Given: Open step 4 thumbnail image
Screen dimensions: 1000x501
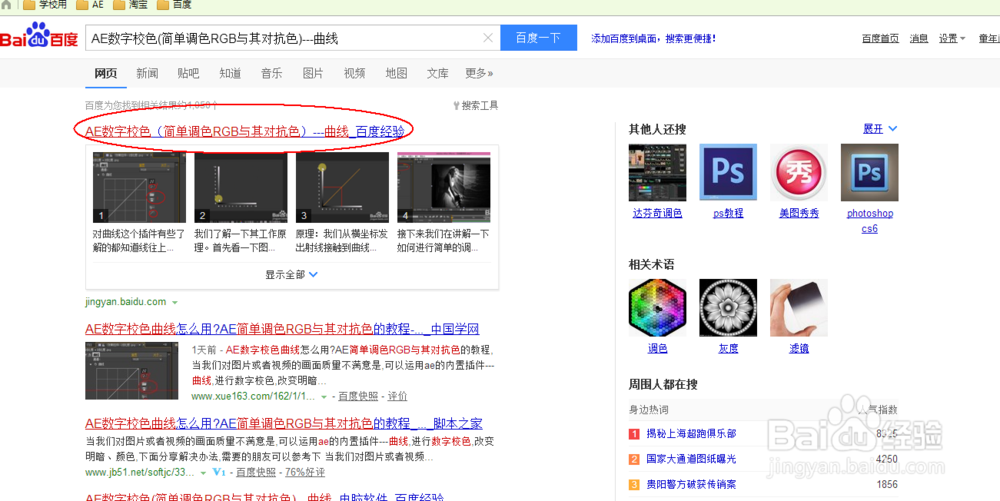Looking at the screenshot, I should 443,187.
